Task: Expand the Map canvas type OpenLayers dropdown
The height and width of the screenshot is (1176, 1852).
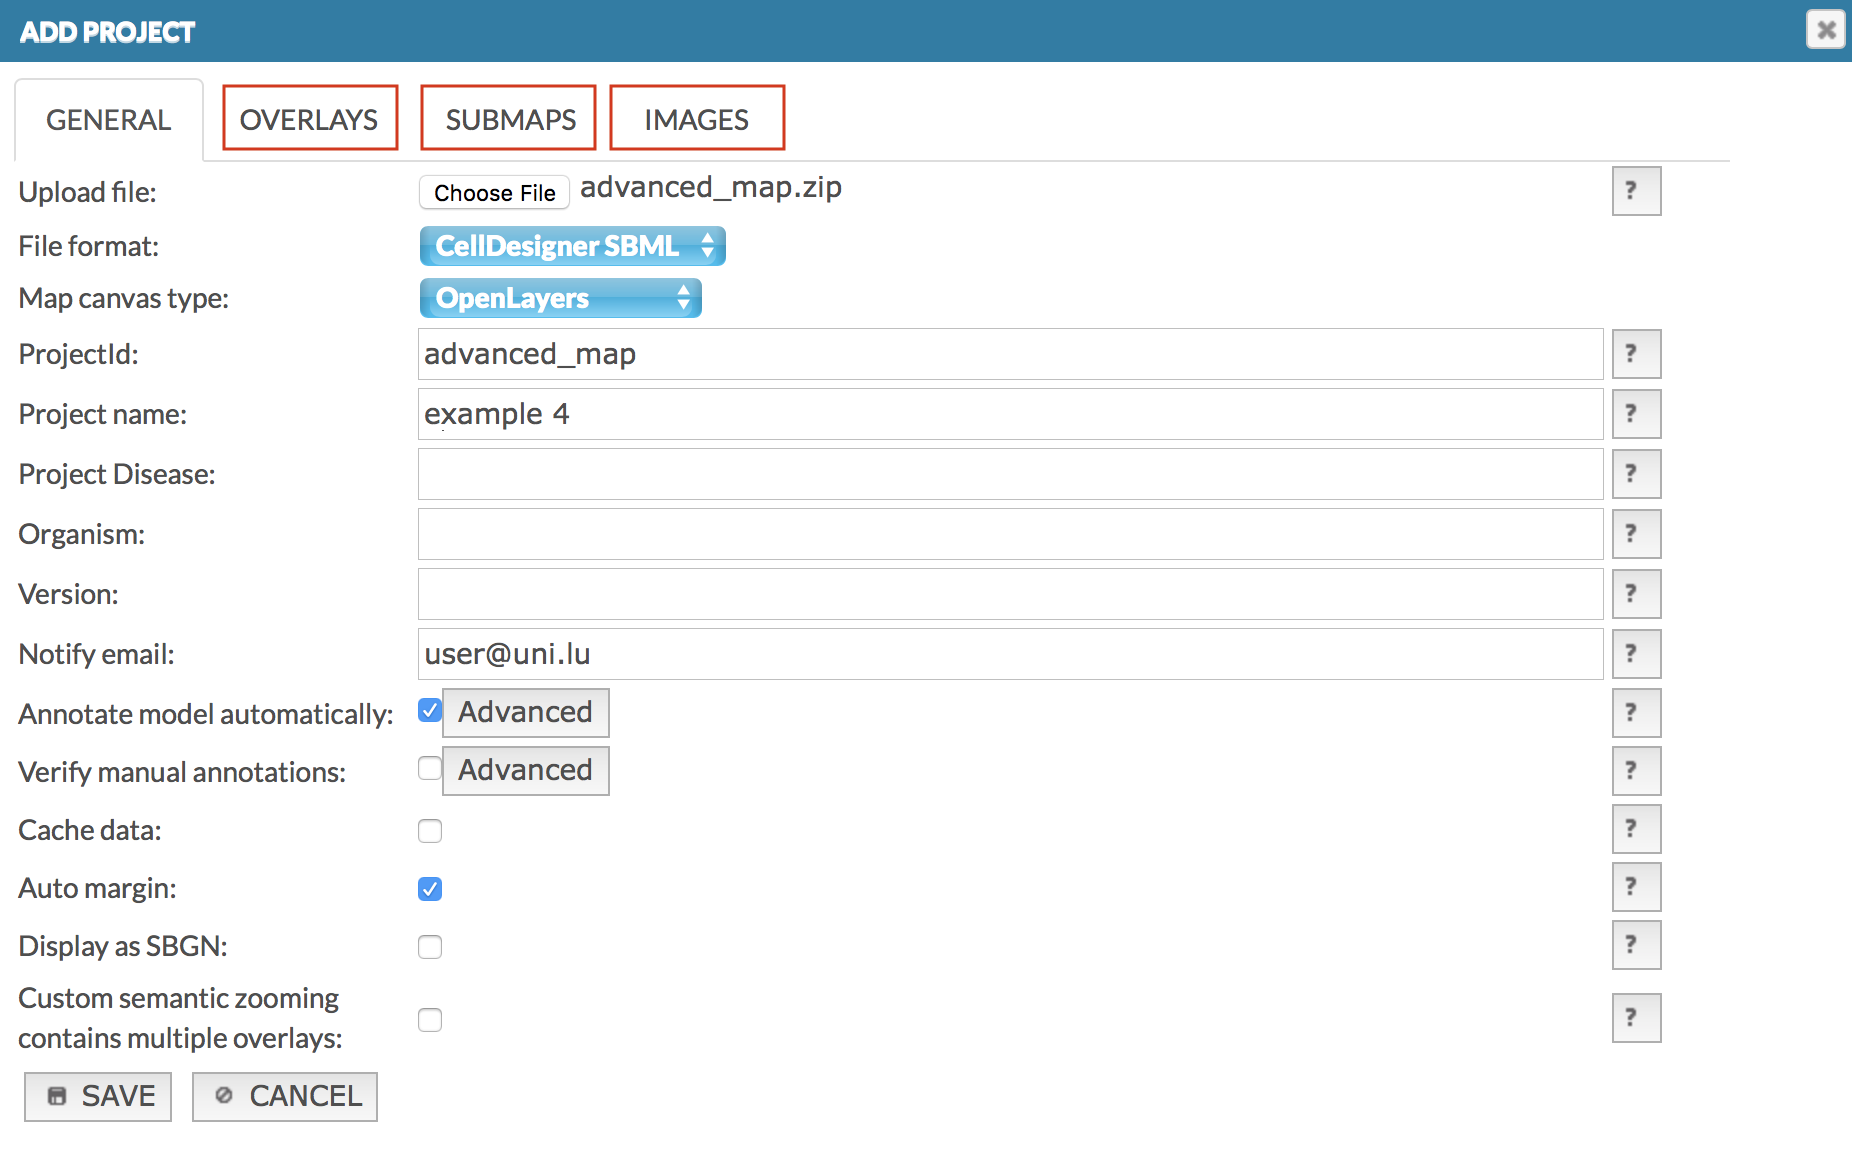Action: point(560,298)
